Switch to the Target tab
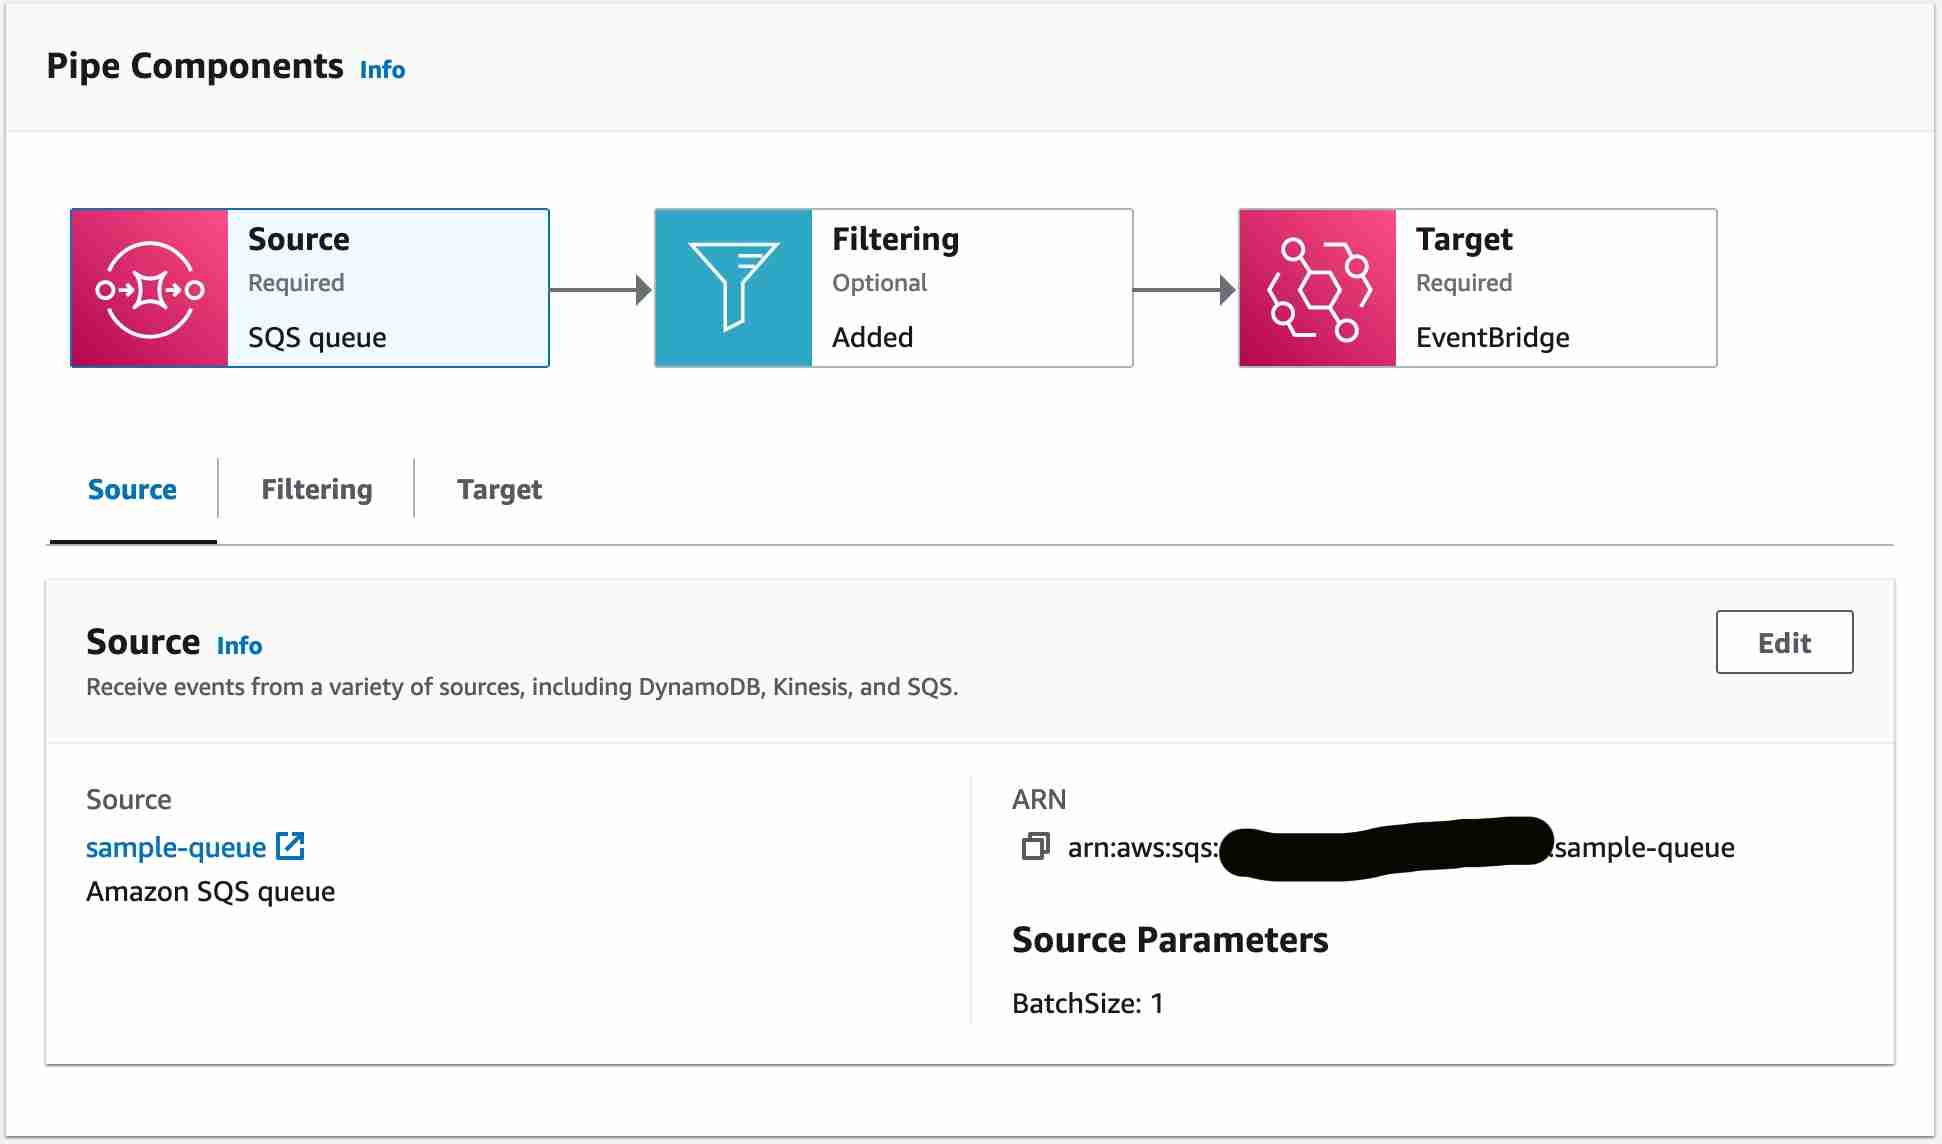This screenshot has height=1144, width=1942. point(499,489)
